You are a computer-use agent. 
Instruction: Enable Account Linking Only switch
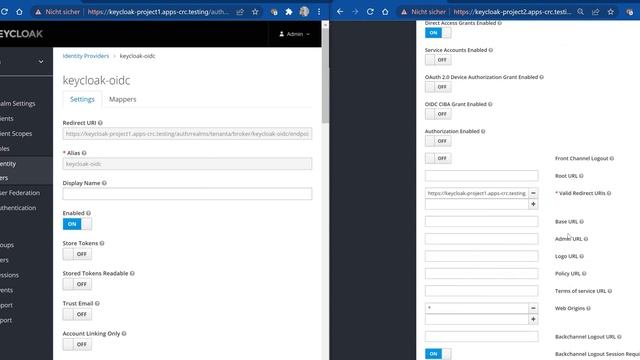(77, 344)
